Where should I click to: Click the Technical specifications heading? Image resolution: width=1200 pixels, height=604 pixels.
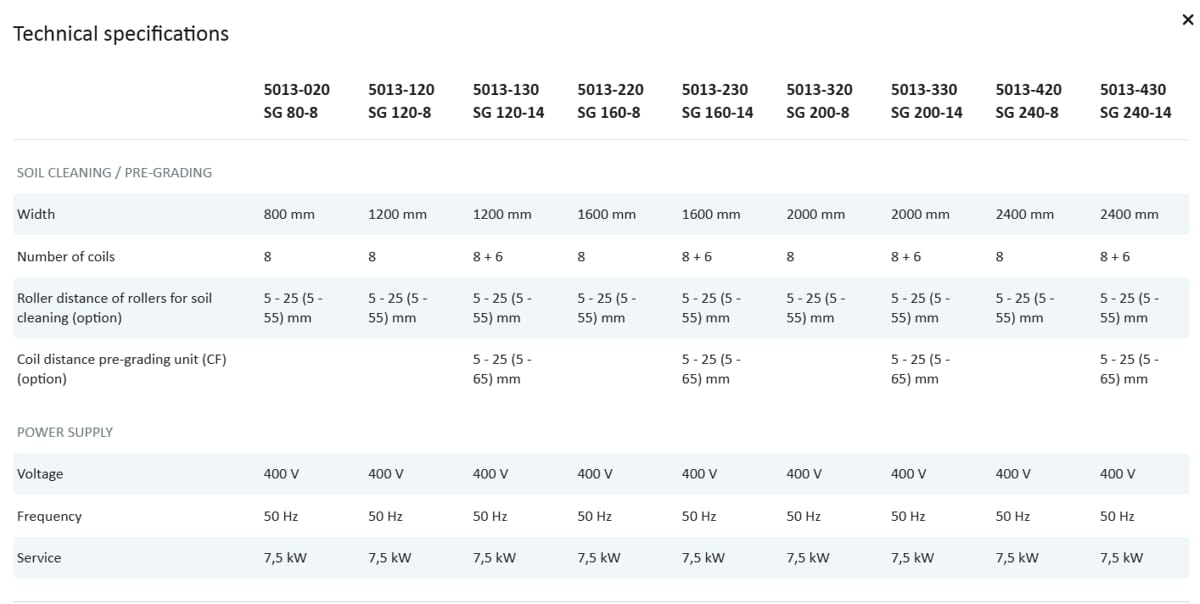(x=121, y=34)
